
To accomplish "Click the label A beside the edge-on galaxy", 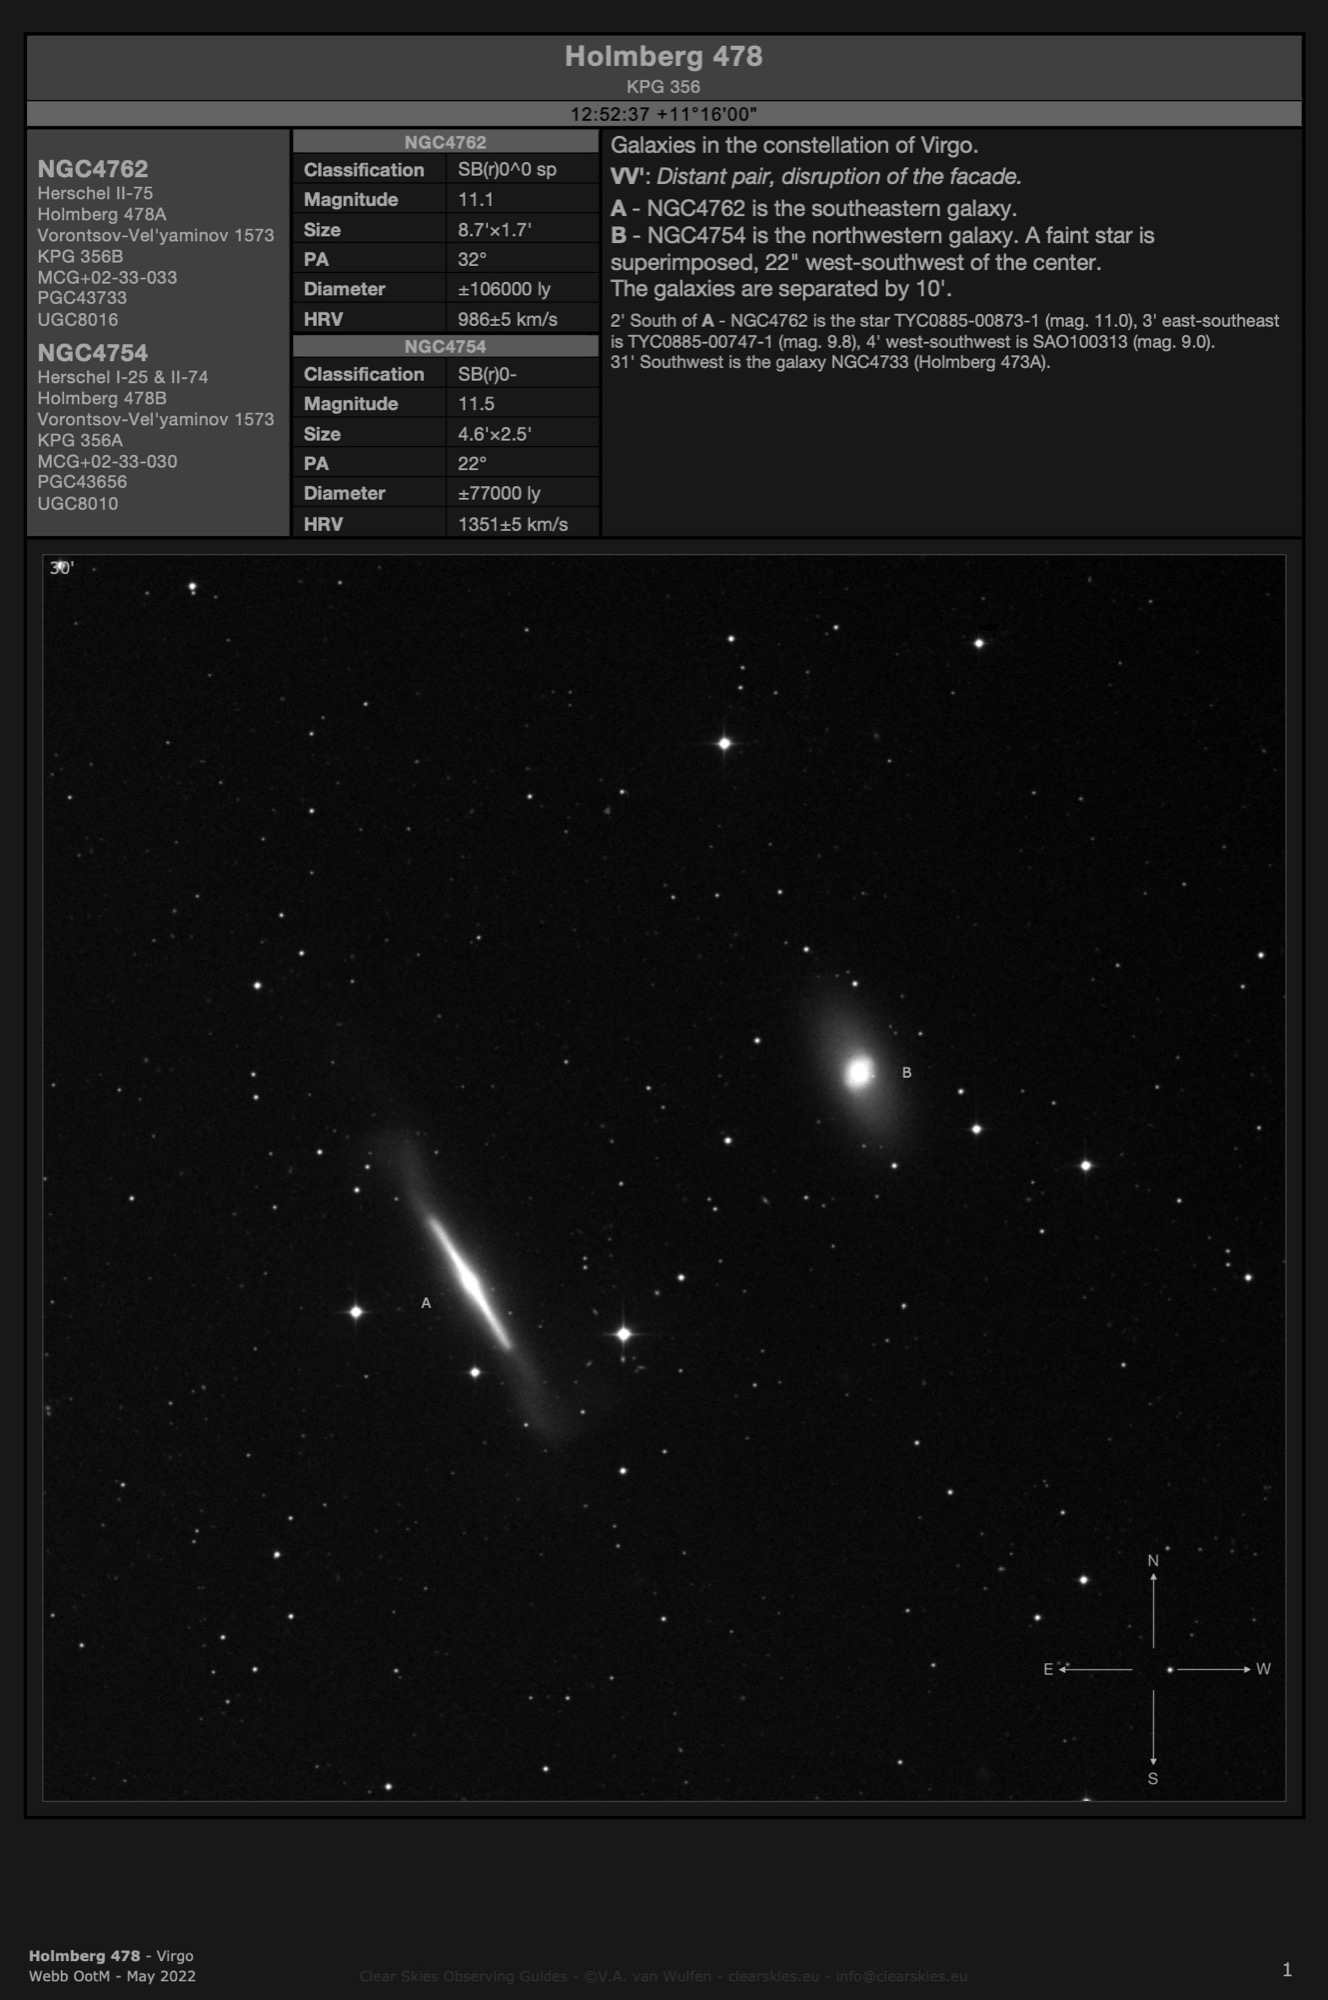I will (x=426, y=1303).
